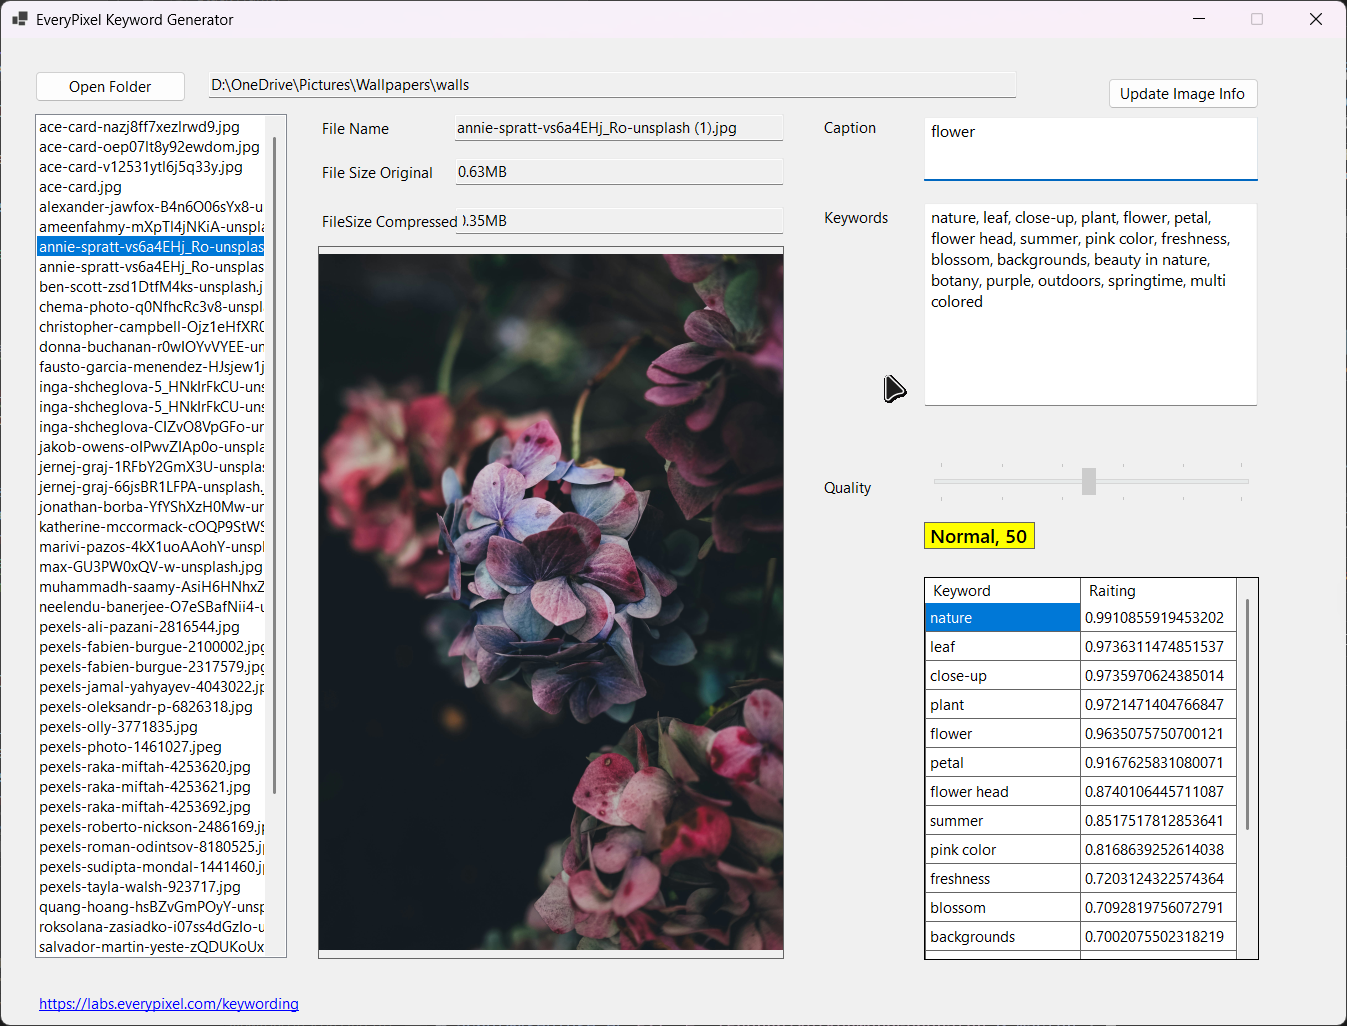This screenshot has height=1026, width=1347.
Task: Click the FileSize Compressed field
Action: [618, 220]
